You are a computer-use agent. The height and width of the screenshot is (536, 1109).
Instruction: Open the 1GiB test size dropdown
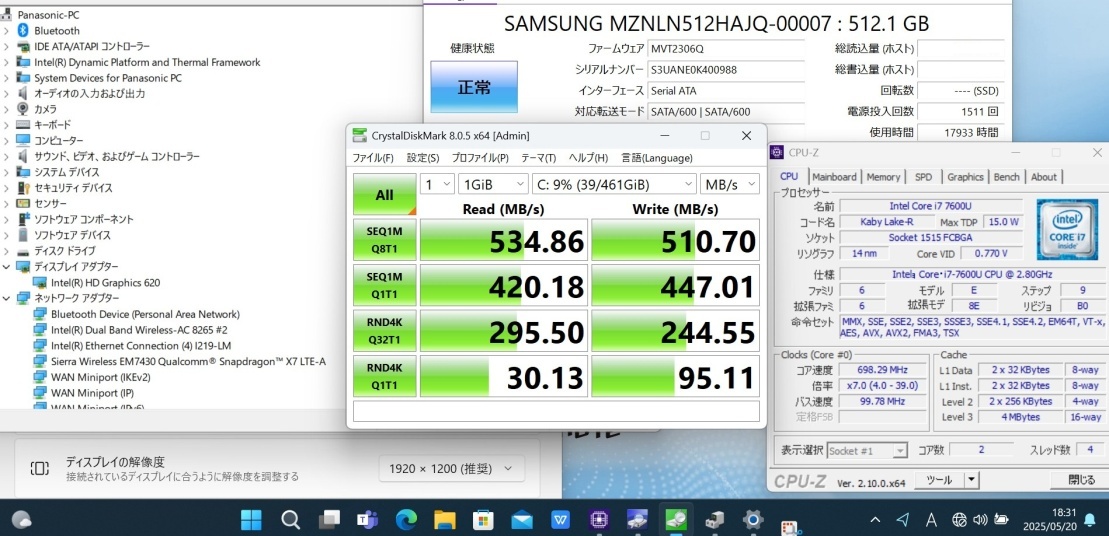493,184
